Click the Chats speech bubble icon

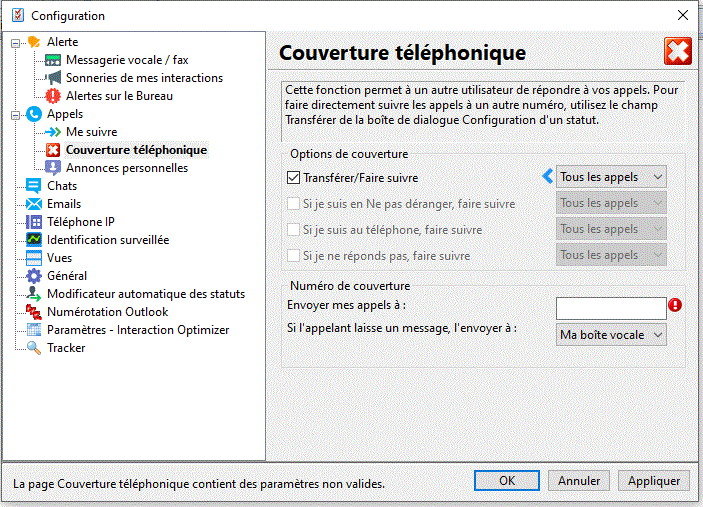pos(34,186)
